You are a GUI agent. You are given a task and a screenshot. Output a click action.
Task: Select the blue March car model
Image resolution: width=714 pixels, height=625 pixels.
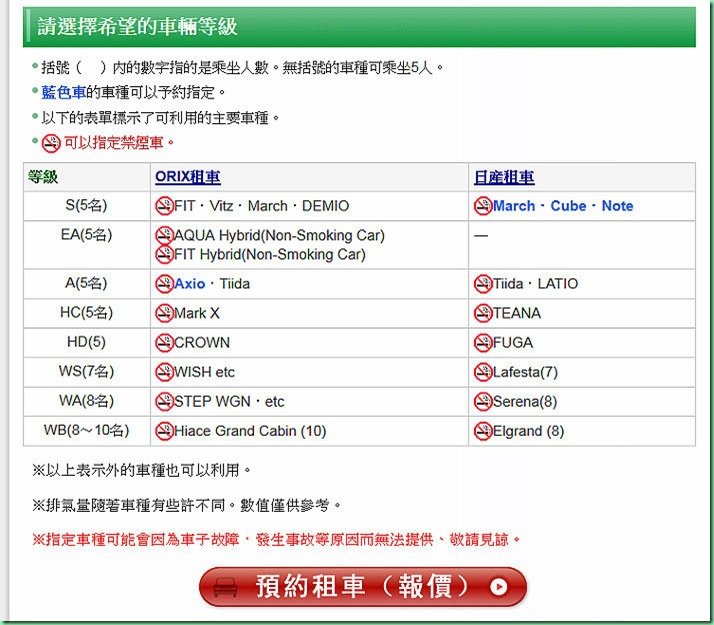514,206
